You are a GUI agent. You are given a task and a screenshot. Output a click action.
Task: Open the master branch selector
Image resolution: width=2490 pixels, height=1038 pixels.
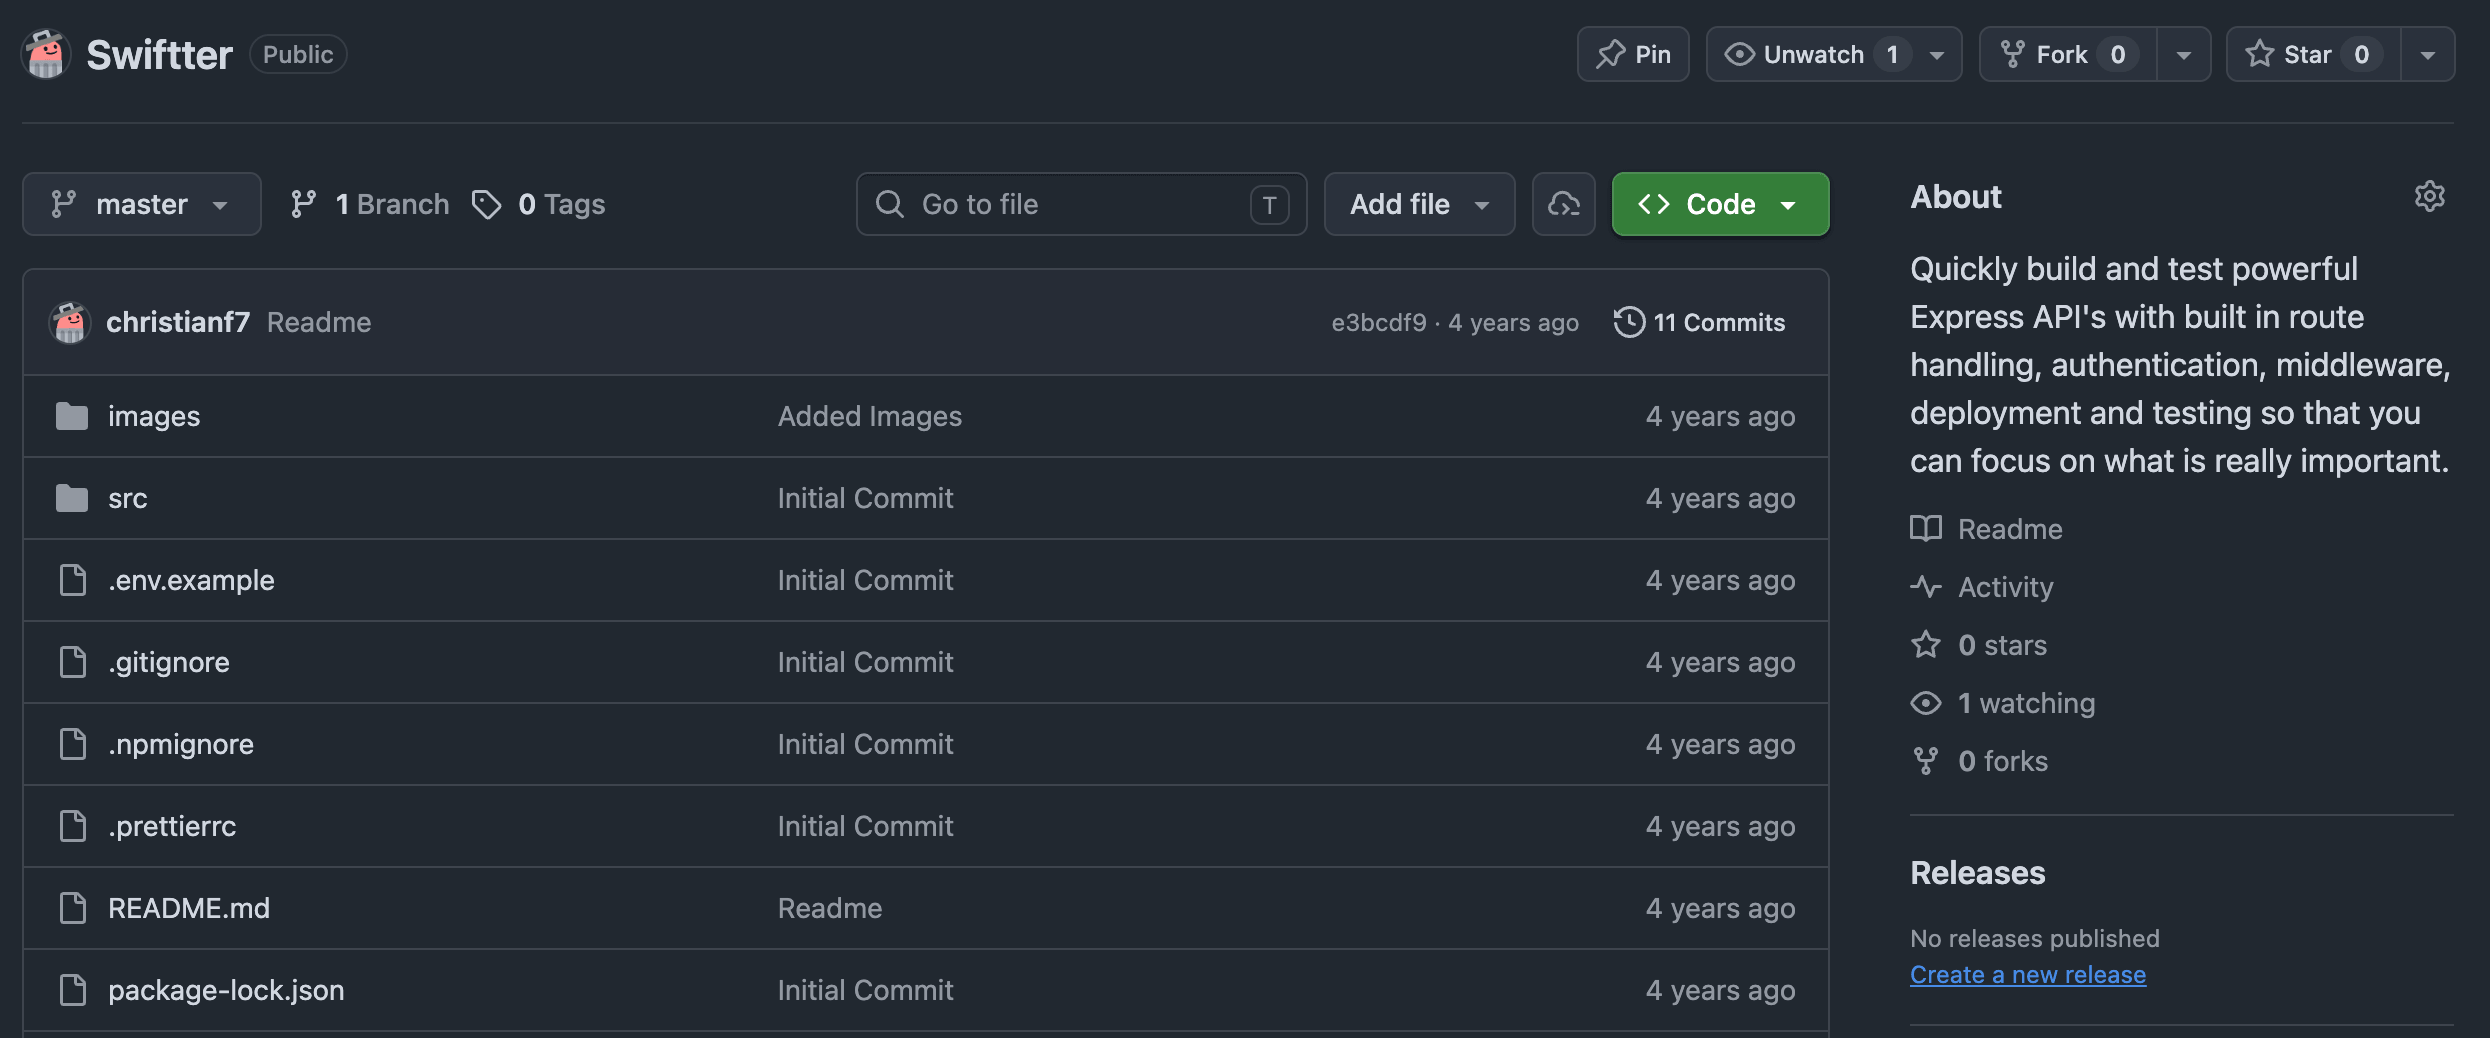142,204
